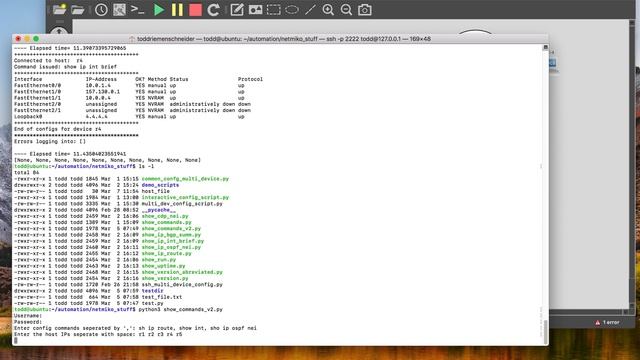Click the line 'Command issued: show ip int brief'
Screen dimensions: 640x360
tap(66, 67)
